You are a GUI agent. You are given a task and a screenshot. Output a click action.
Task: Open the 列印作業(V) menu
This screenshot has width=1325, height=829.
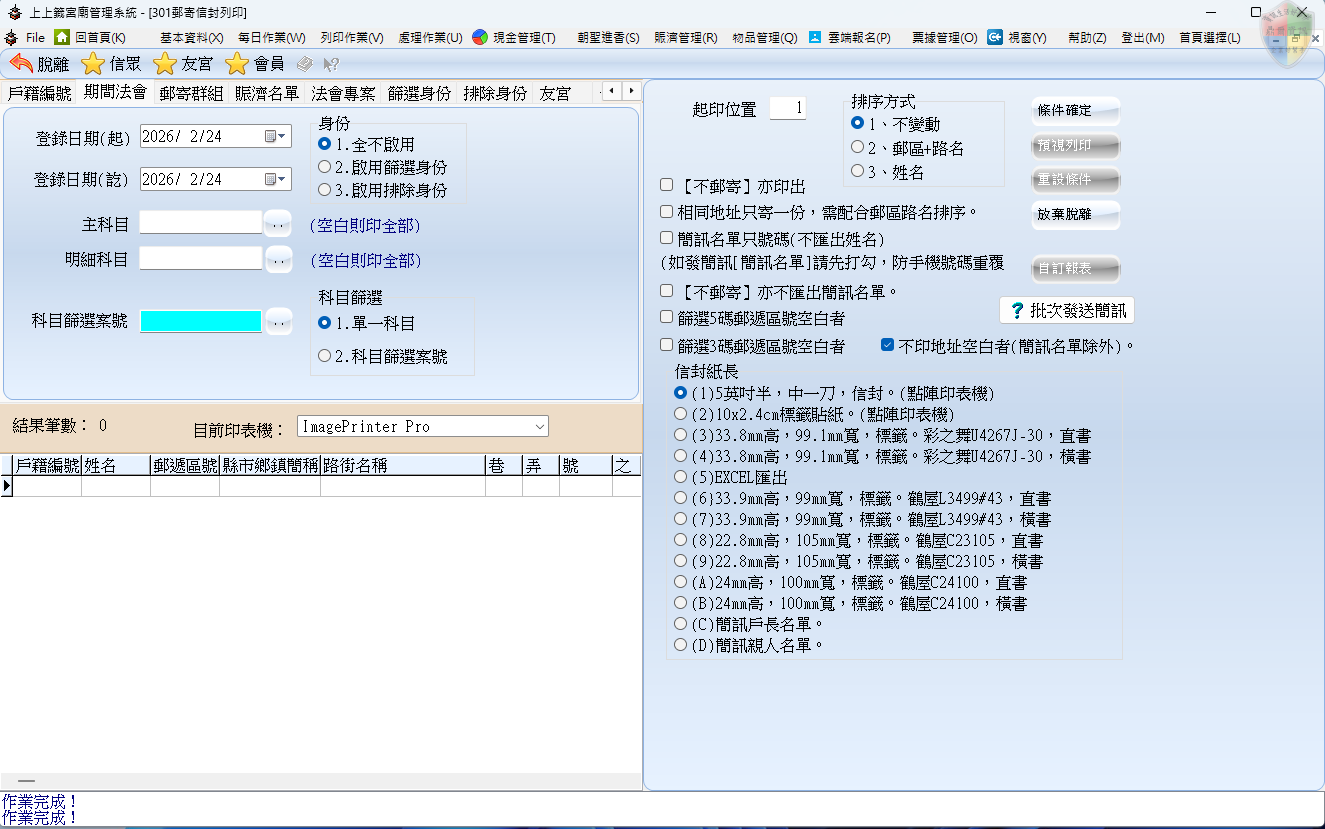point(352,37)
